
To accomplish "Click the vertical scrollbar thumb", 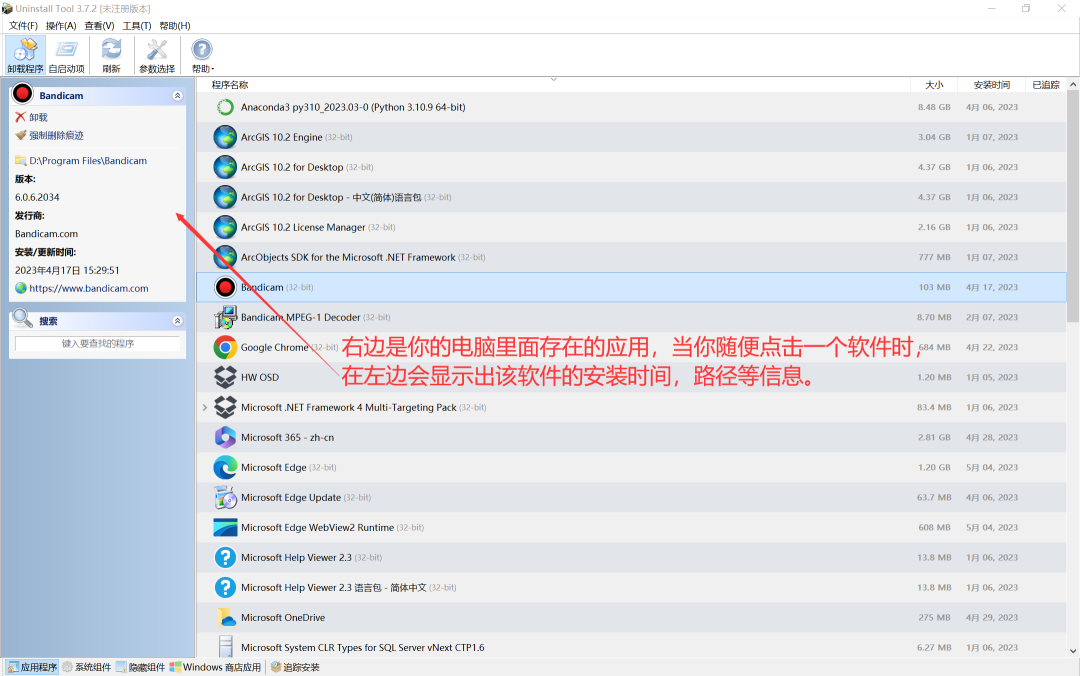I will pyautogui.click(x=1073, y=205).
